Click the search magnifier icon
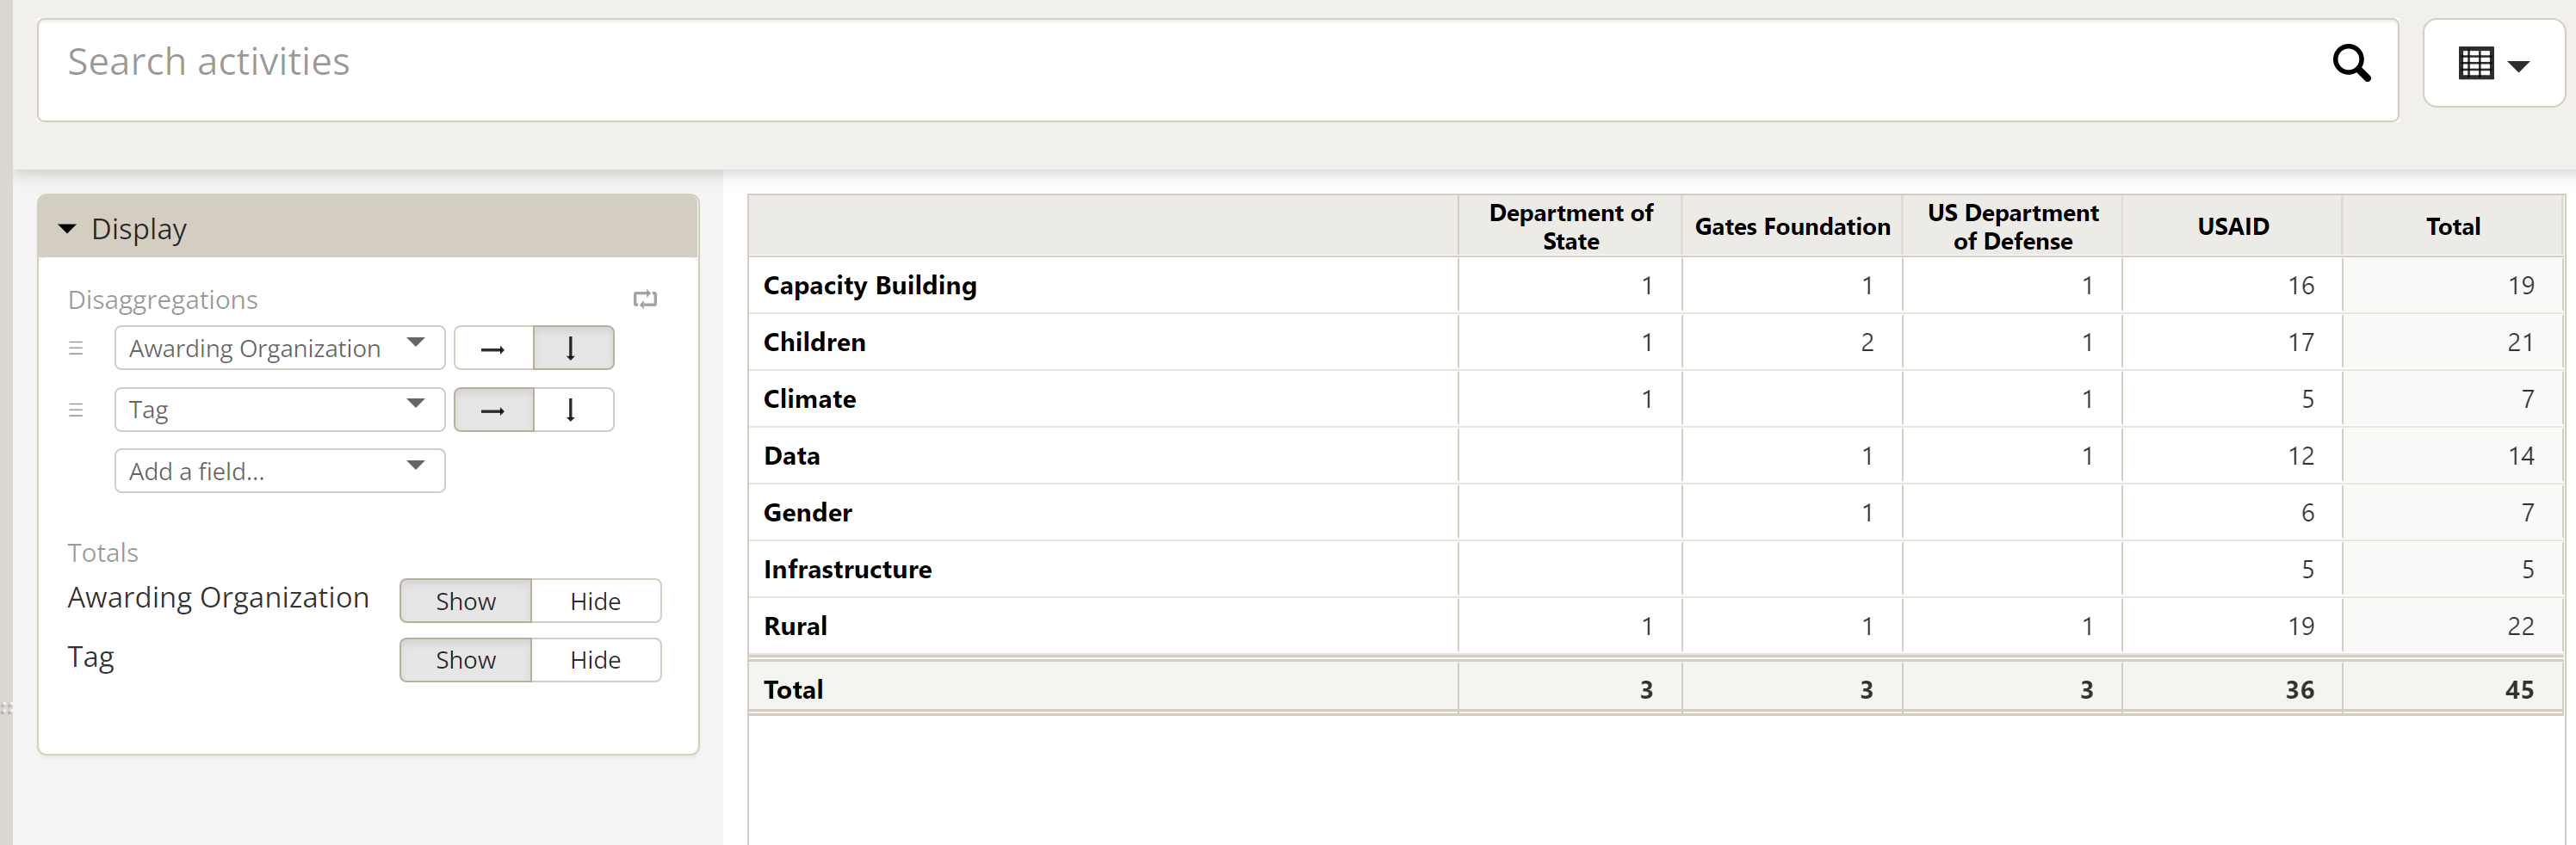 [x=2351, y=63]
